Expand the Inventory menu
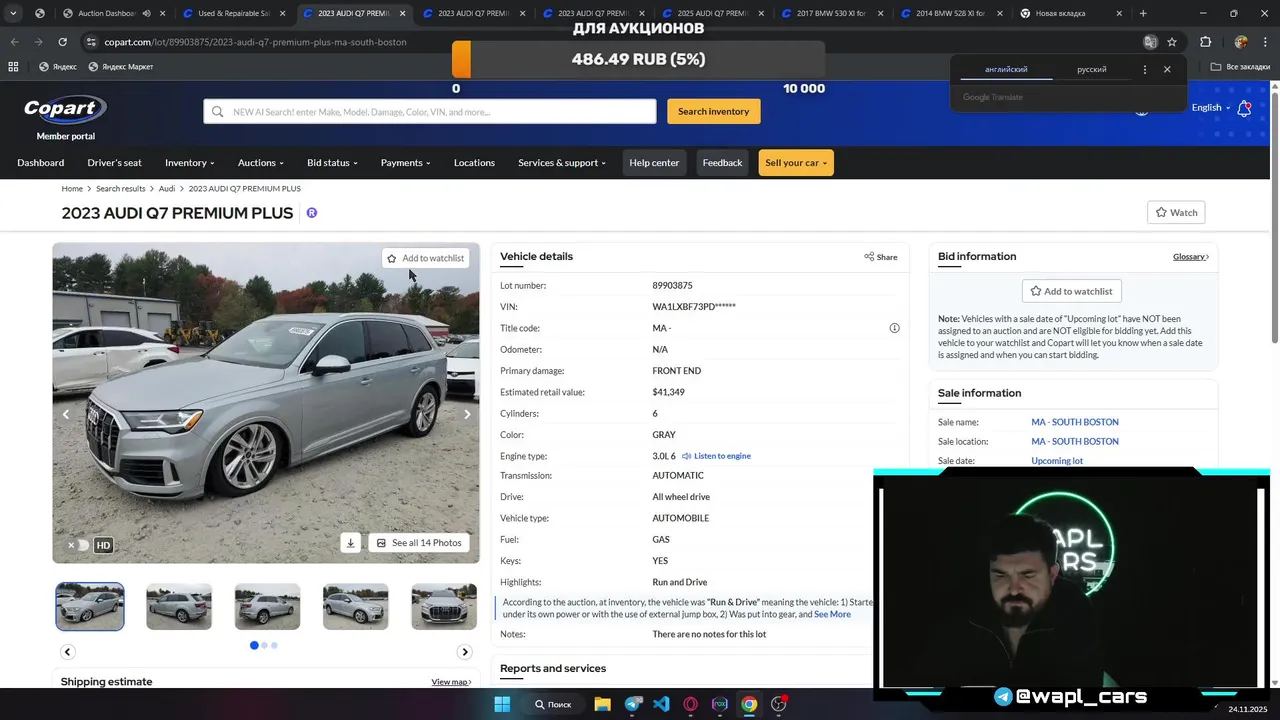 pos(189,163)
